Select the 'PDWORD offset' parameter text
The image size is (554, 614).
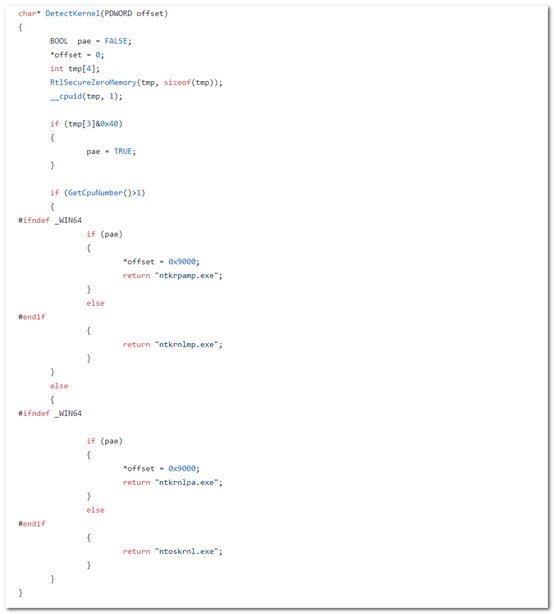pos(134,13)
